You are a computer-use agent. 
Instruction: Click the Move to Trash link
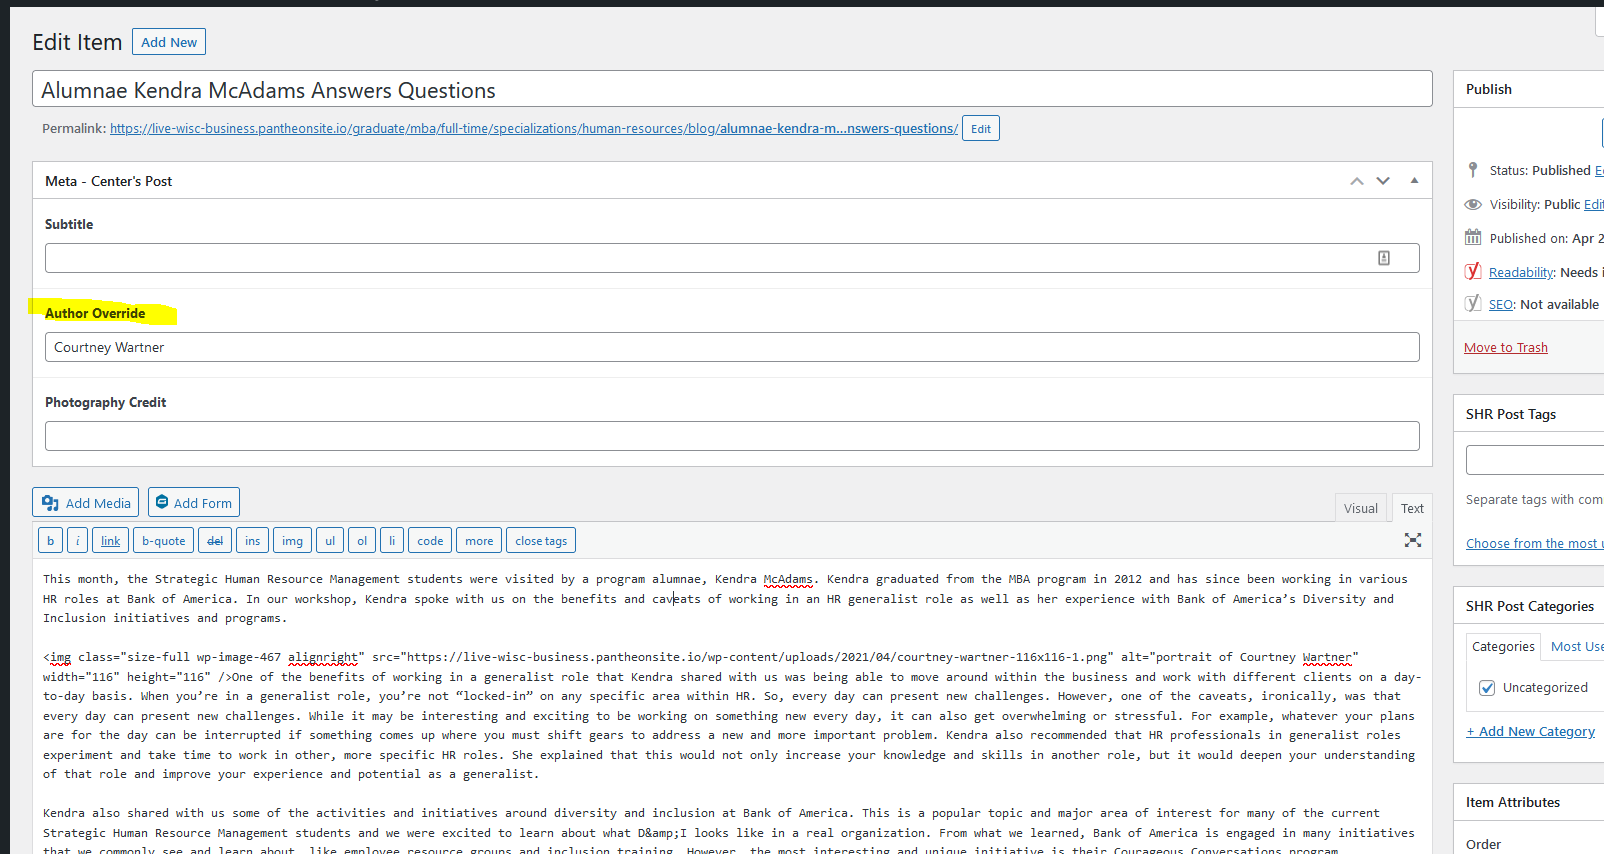[x=1505, y=347]
